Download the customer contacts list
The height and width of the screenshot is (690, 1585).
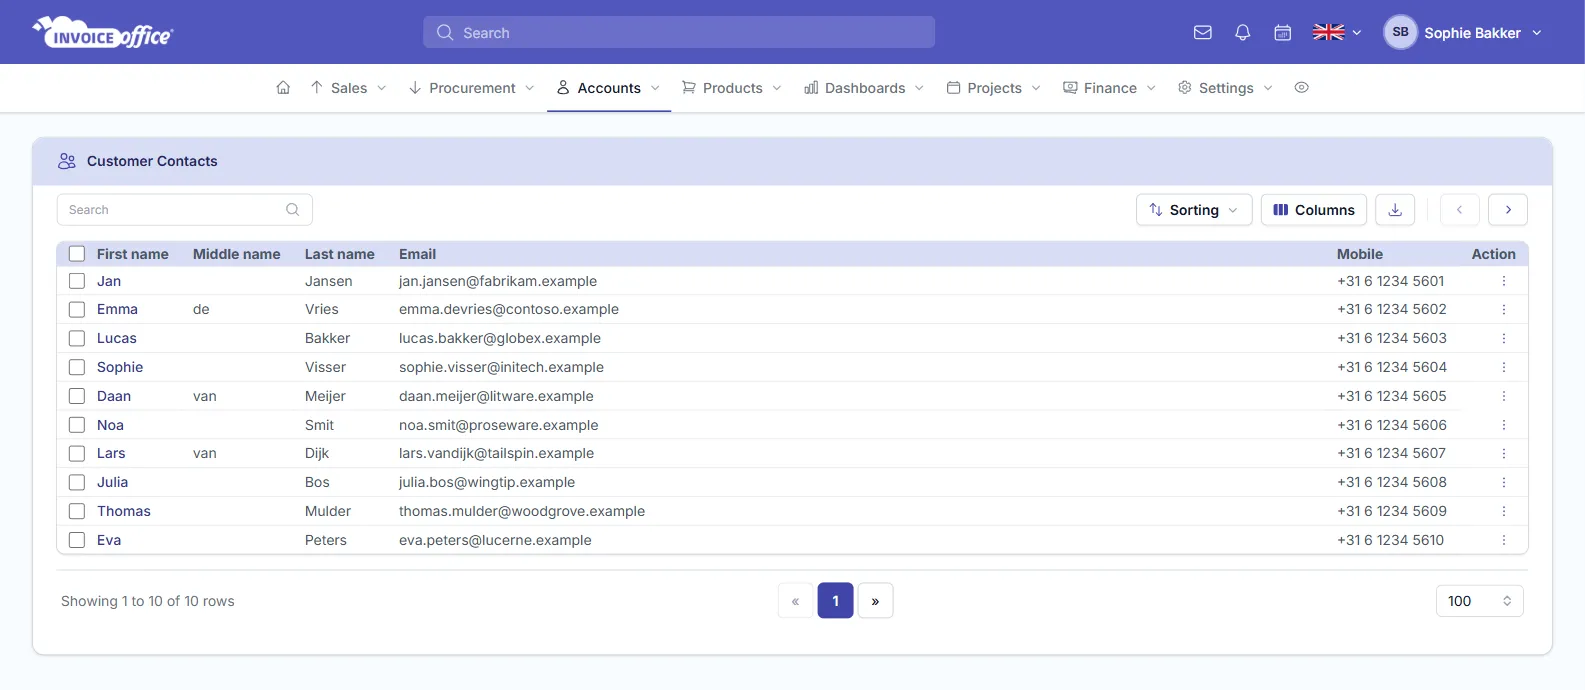tap(1395, 210)
